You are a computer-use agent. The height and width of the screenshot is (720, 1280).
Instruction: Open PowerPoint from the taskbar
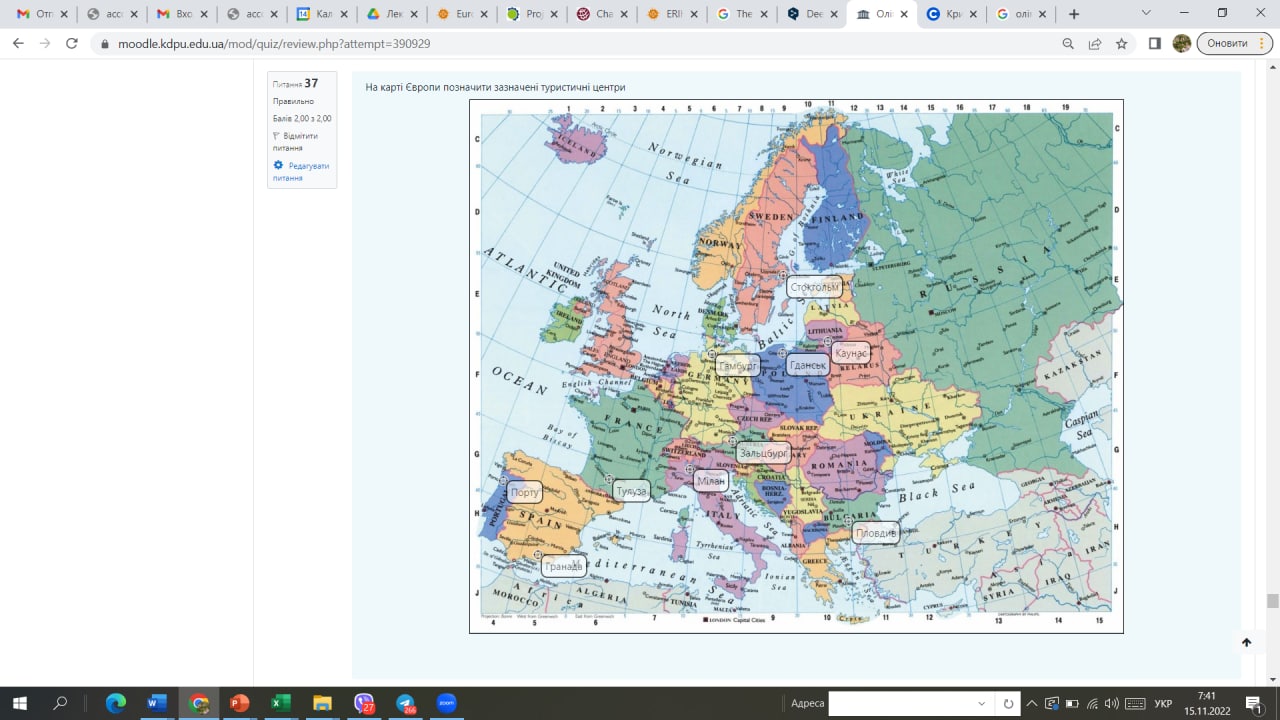pyautogui.click(x=239, y=703)
